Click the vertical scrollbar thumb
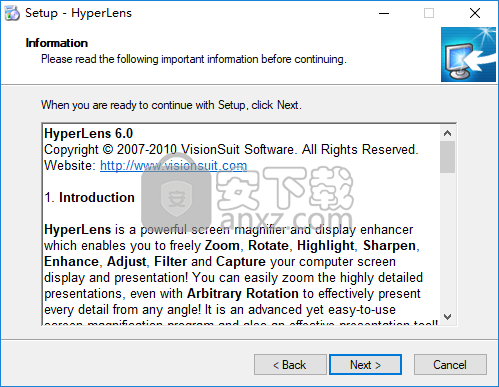Screen dimensions: 499x387 (447, 157)
